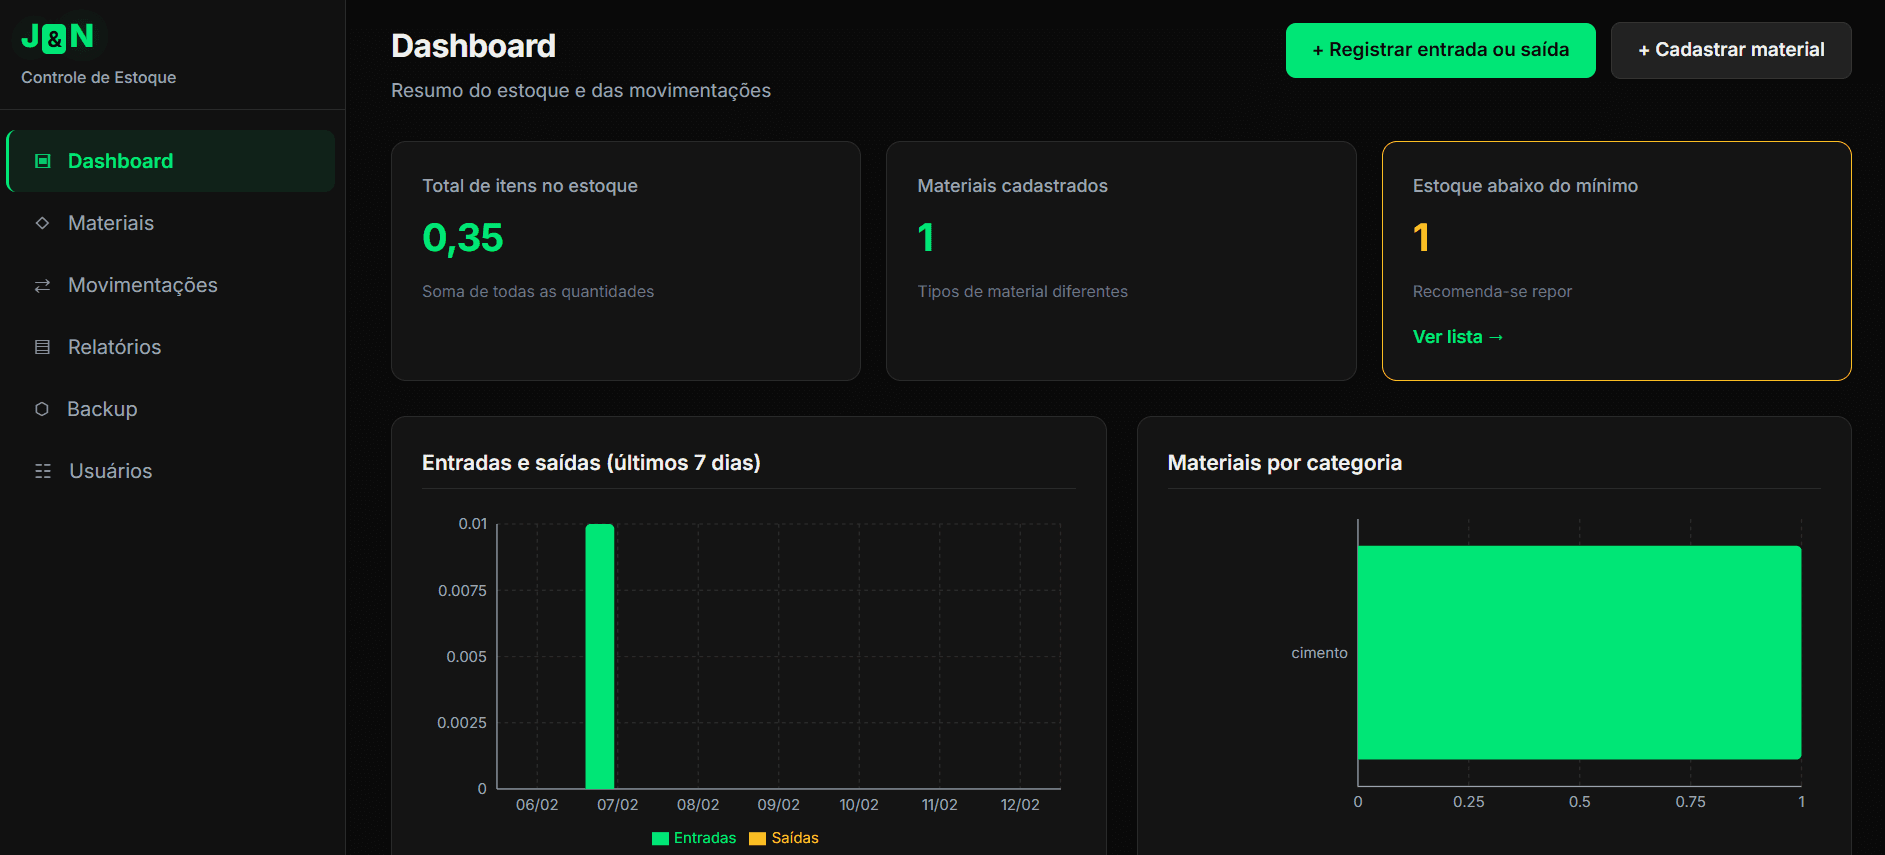Click the Backup hexagon icon

pyautogui.click(x=42, y=409)
